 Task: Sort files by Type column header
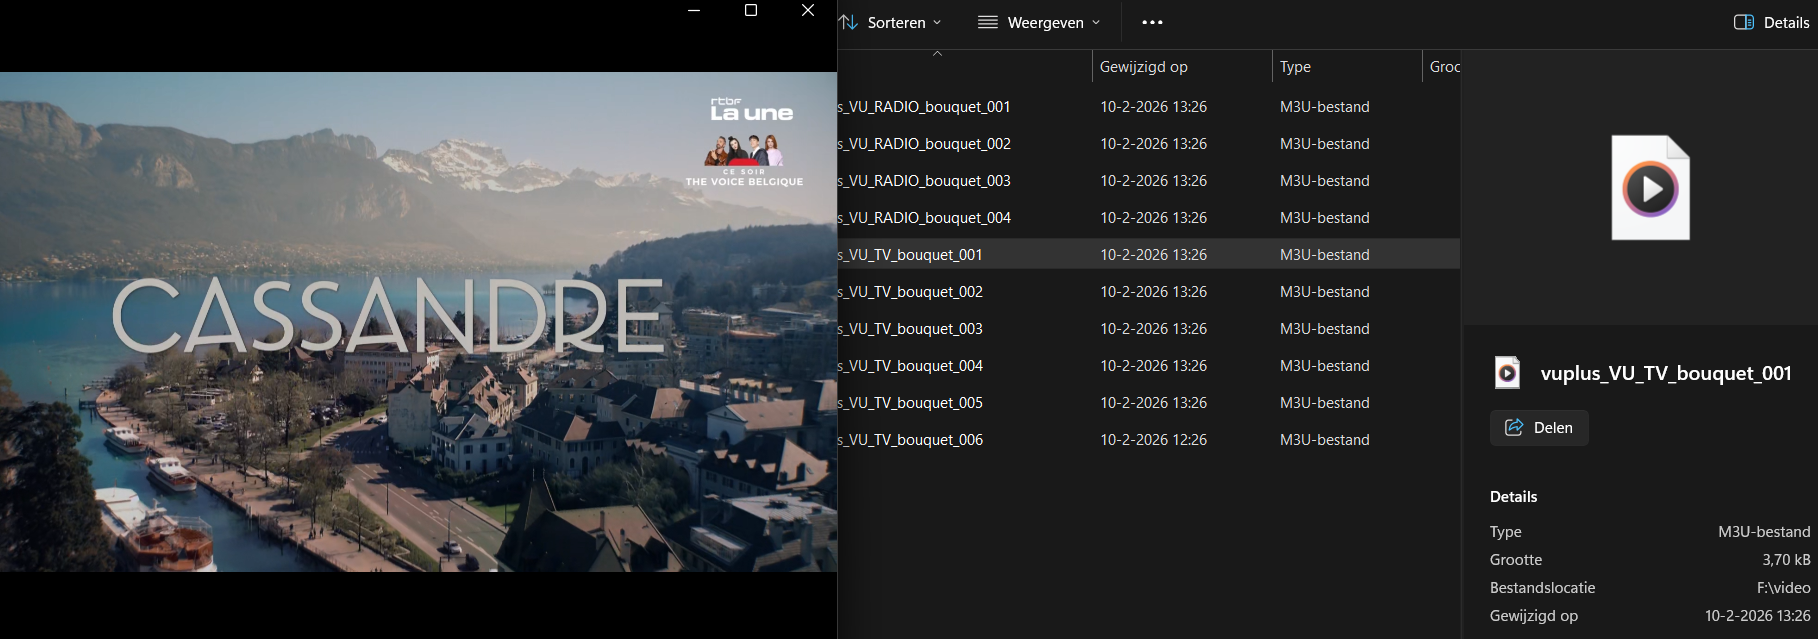click(x=1295, y=67)
